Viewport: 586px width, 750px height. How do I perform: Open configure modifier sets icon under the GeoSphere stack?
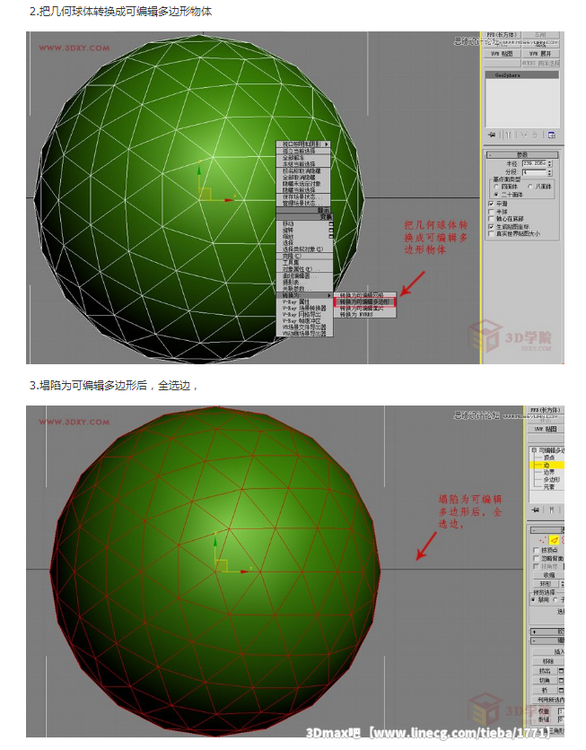(551, 135)
